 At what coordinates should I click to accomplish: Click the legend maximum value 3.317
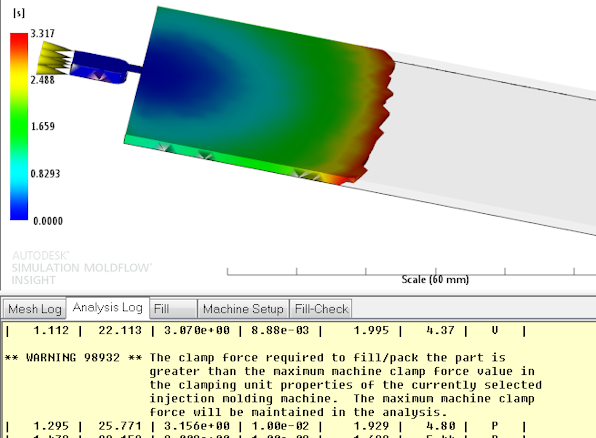[43, 33]
